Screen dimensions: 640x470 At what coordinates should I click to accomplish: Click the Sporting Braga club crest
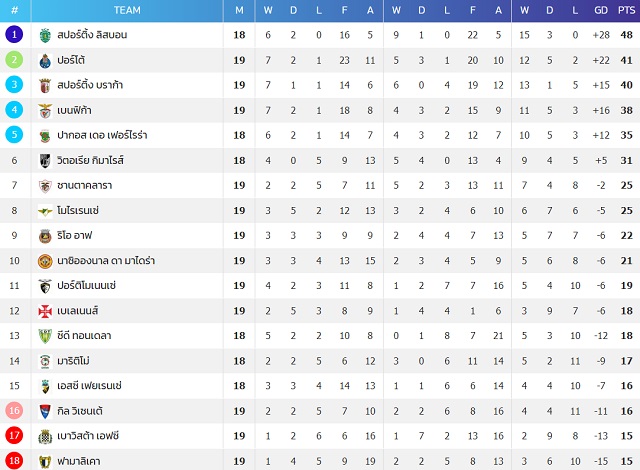pyautogui.click(x=45, y=85)
